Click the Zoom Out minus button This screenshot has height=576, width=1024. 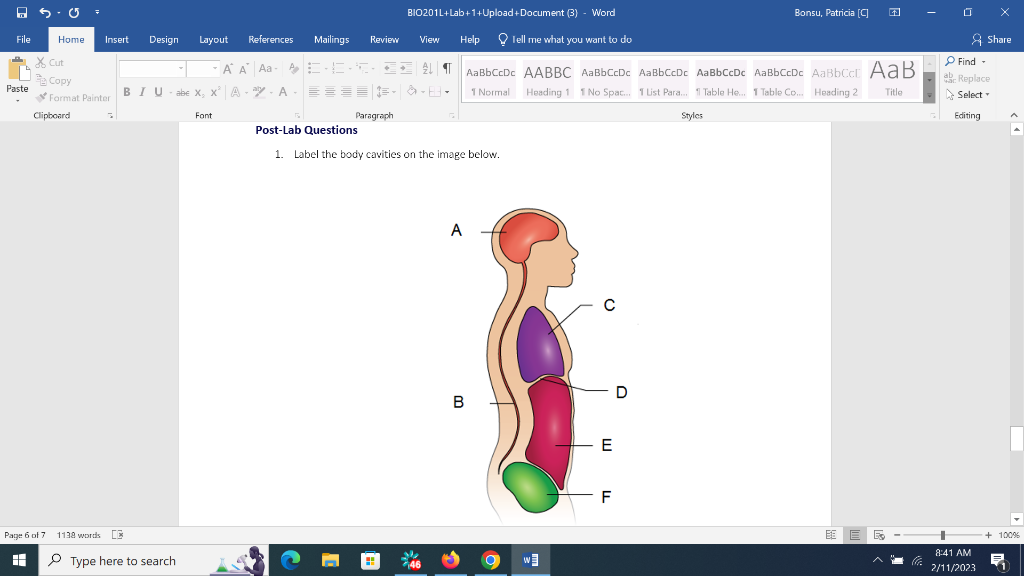(x=897, y=535)
